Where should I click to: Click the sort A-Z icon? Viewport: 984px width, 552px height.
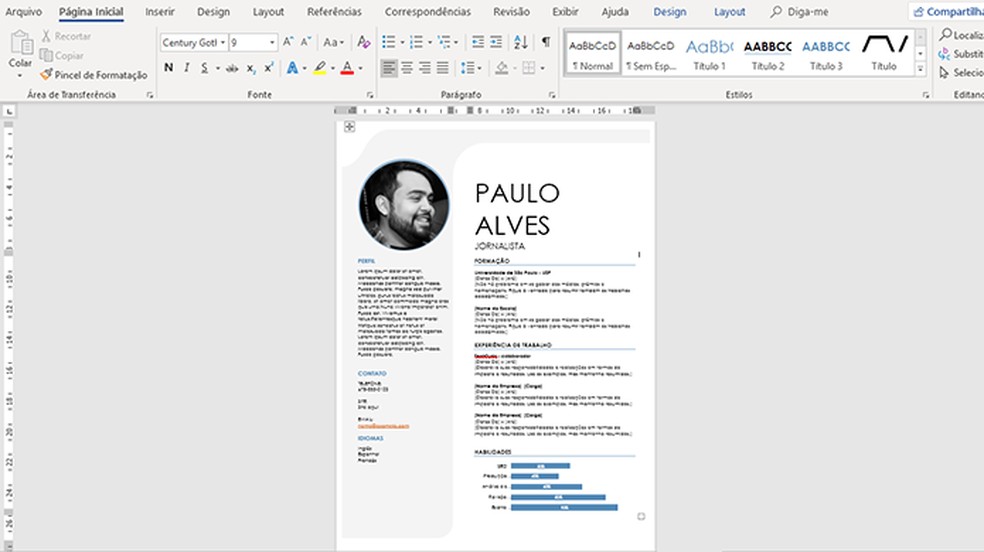point(520,42)
